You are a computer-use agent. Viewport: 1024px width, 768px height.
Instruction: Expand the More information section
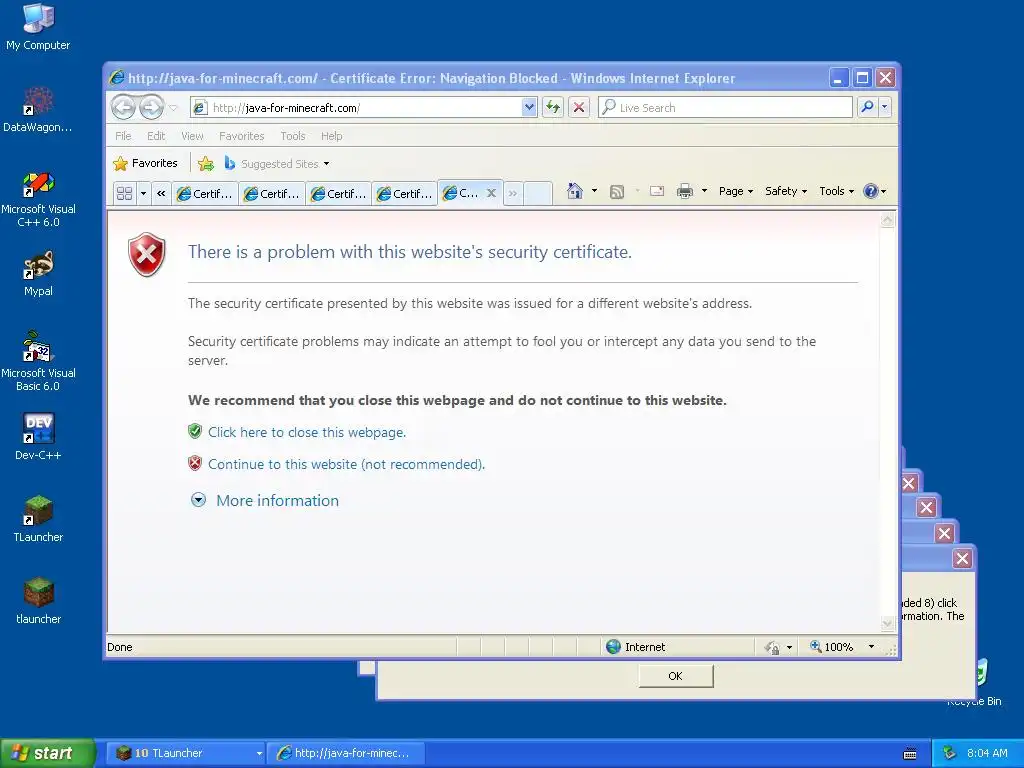[265, 500]
